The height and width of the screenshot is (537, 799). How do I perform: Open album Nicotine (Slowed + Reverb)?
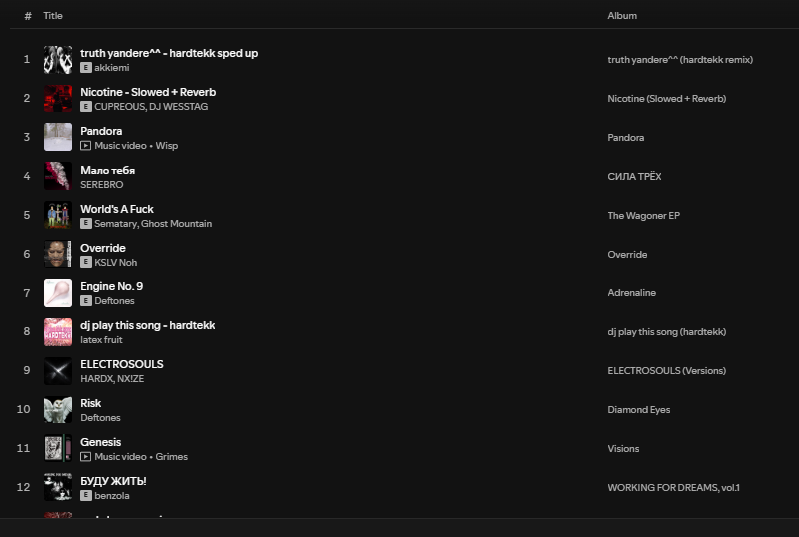coord(667,99)
